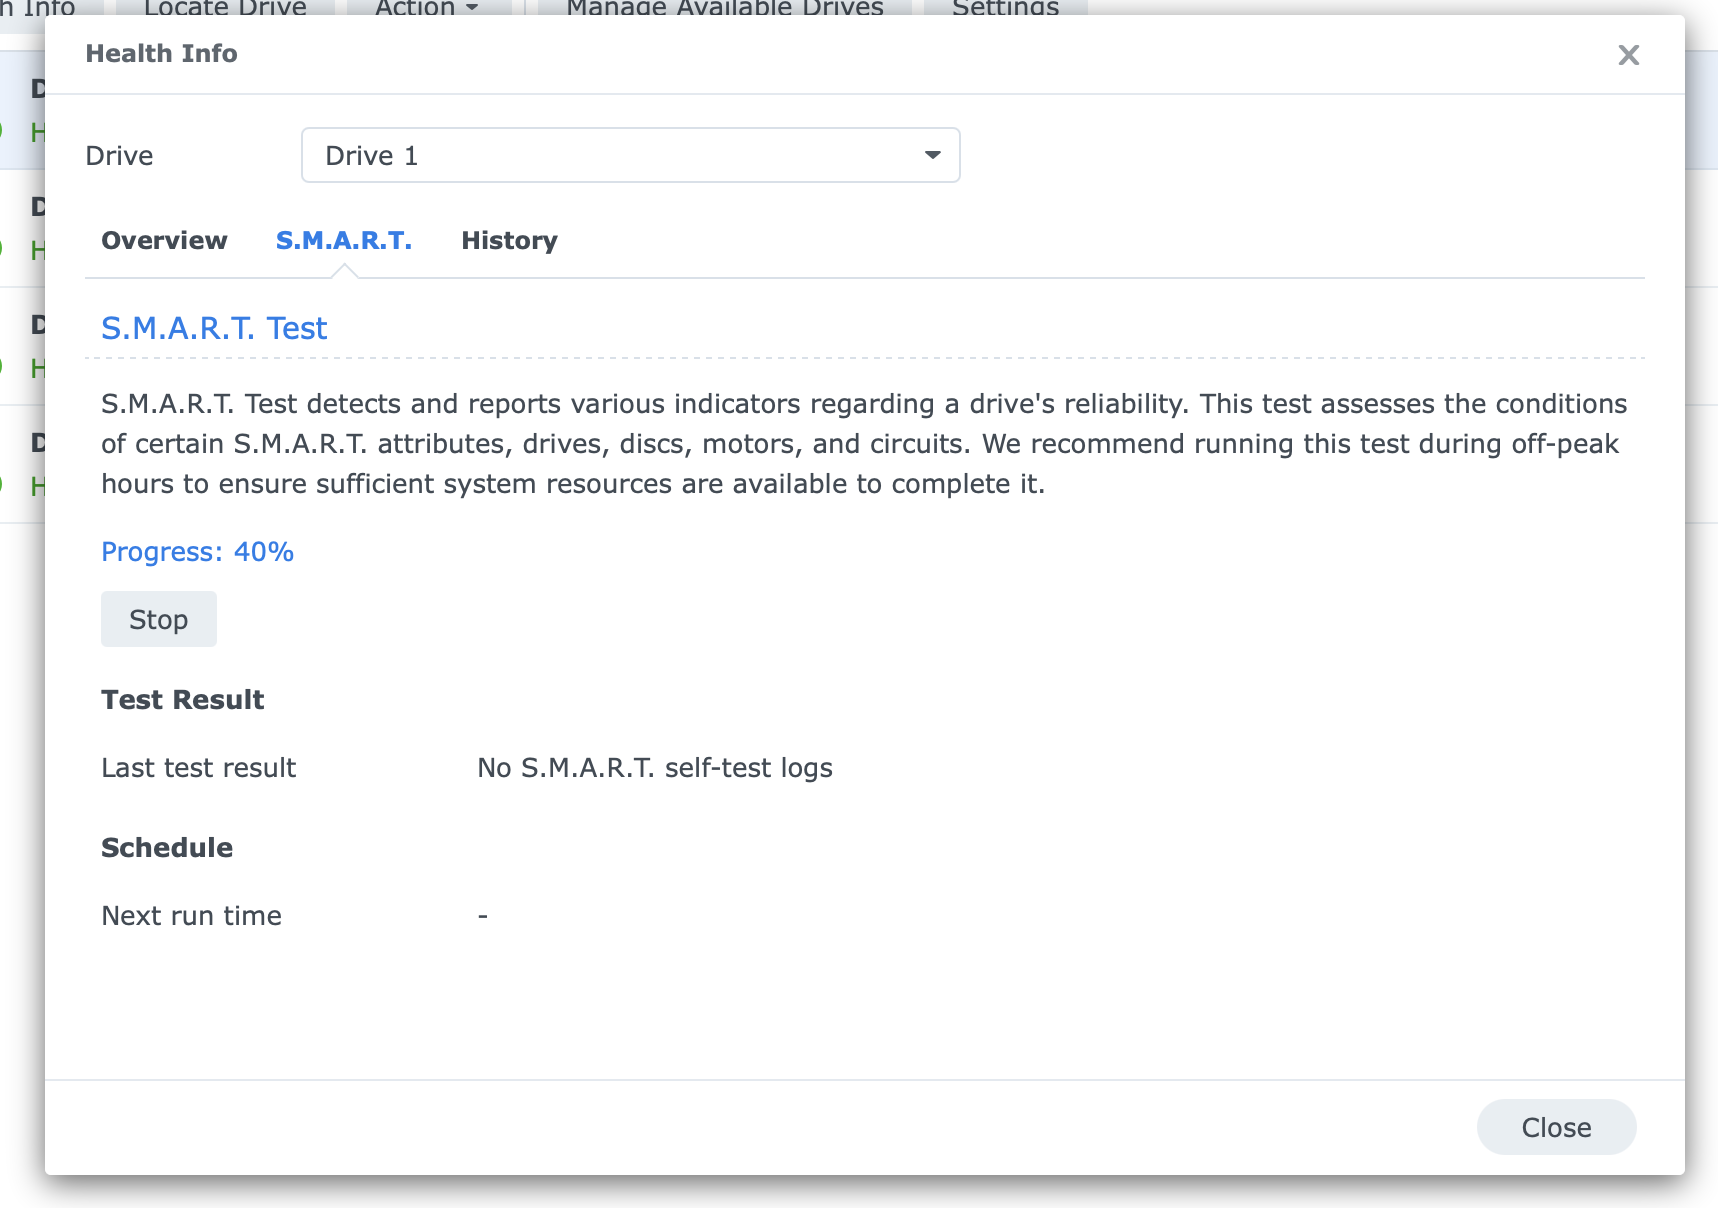Open the History tab
1718x1208 pixels.
pos(509,241)
